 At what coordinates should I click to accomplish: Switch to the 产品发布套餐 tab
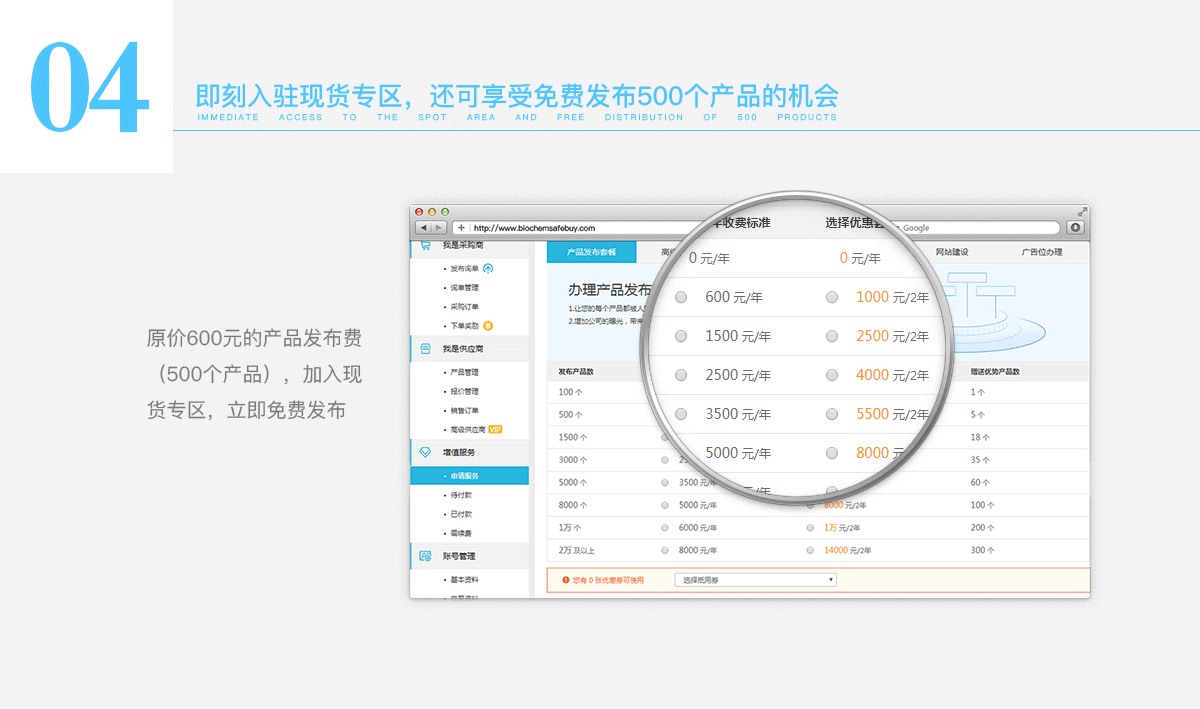click(591, 252)
